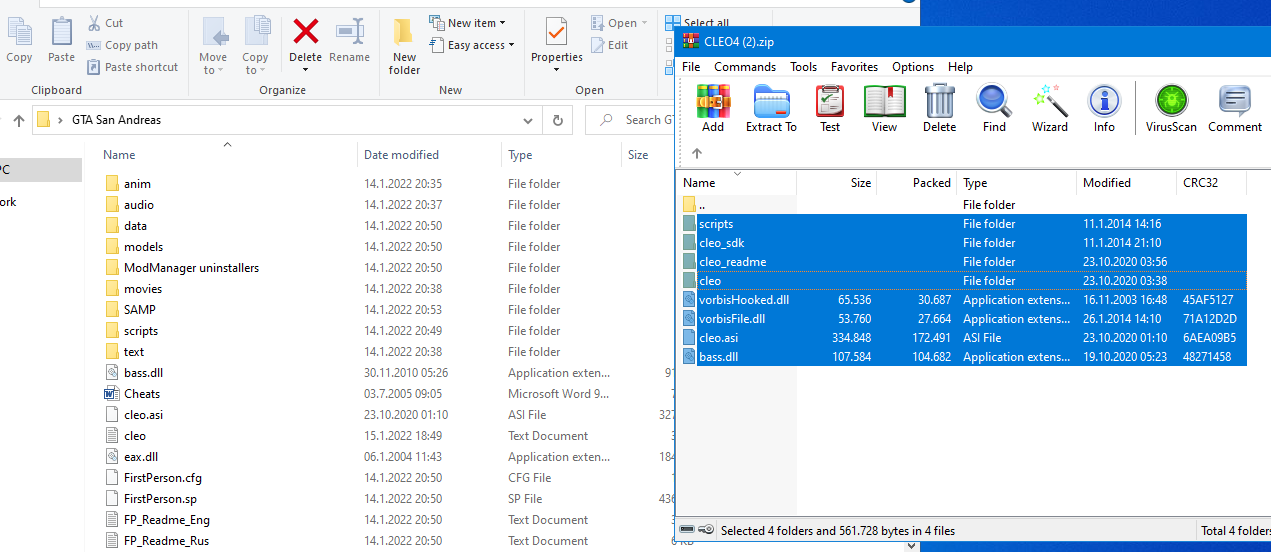Open WinRAR Tools menu
This screenshot has width=1271, height=552.
pyautogui.click(x=803, y=67)
